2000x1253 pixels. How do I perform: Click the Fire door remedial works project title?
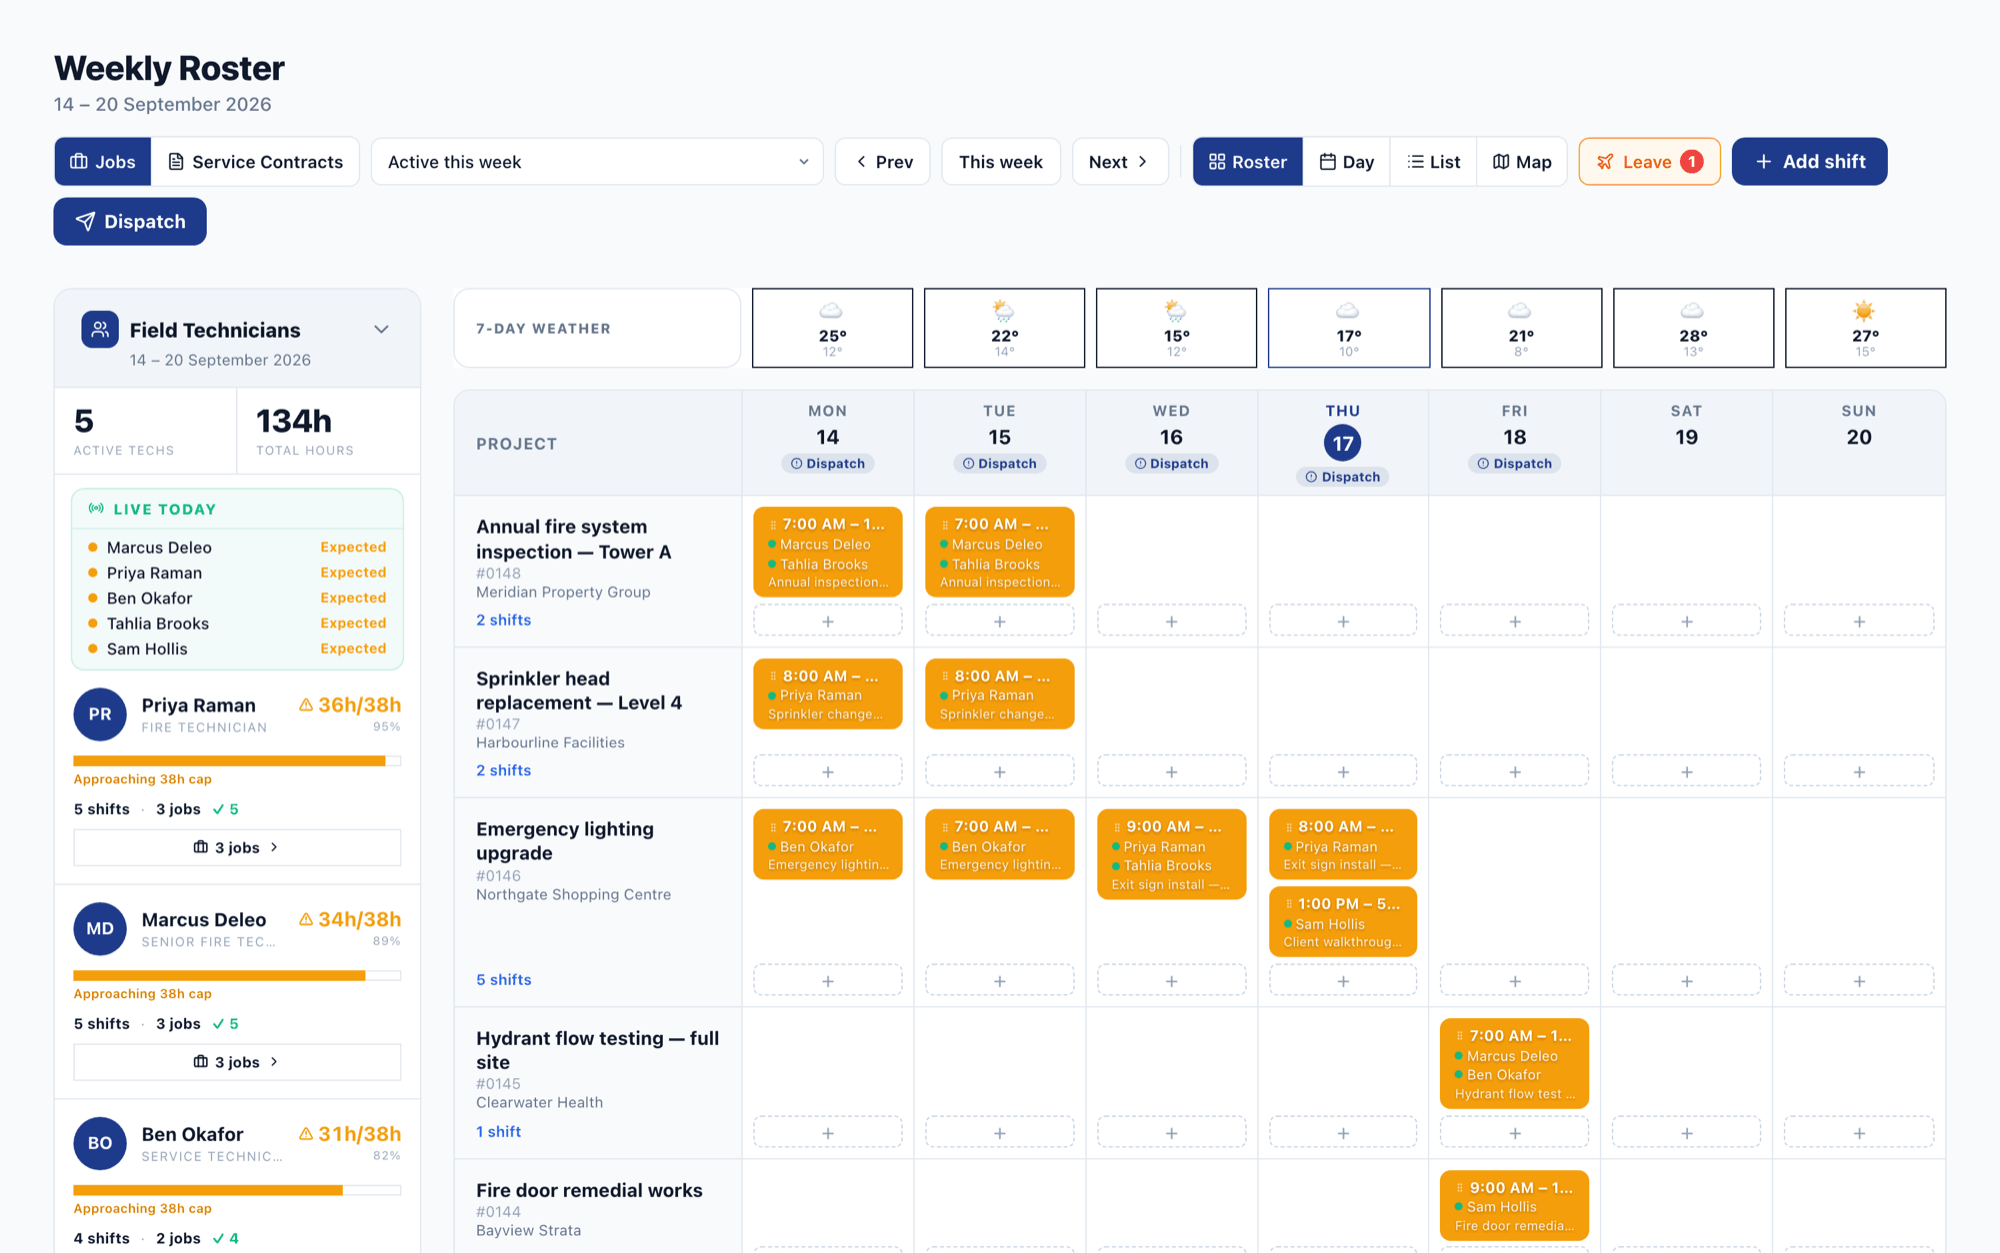589,1190
